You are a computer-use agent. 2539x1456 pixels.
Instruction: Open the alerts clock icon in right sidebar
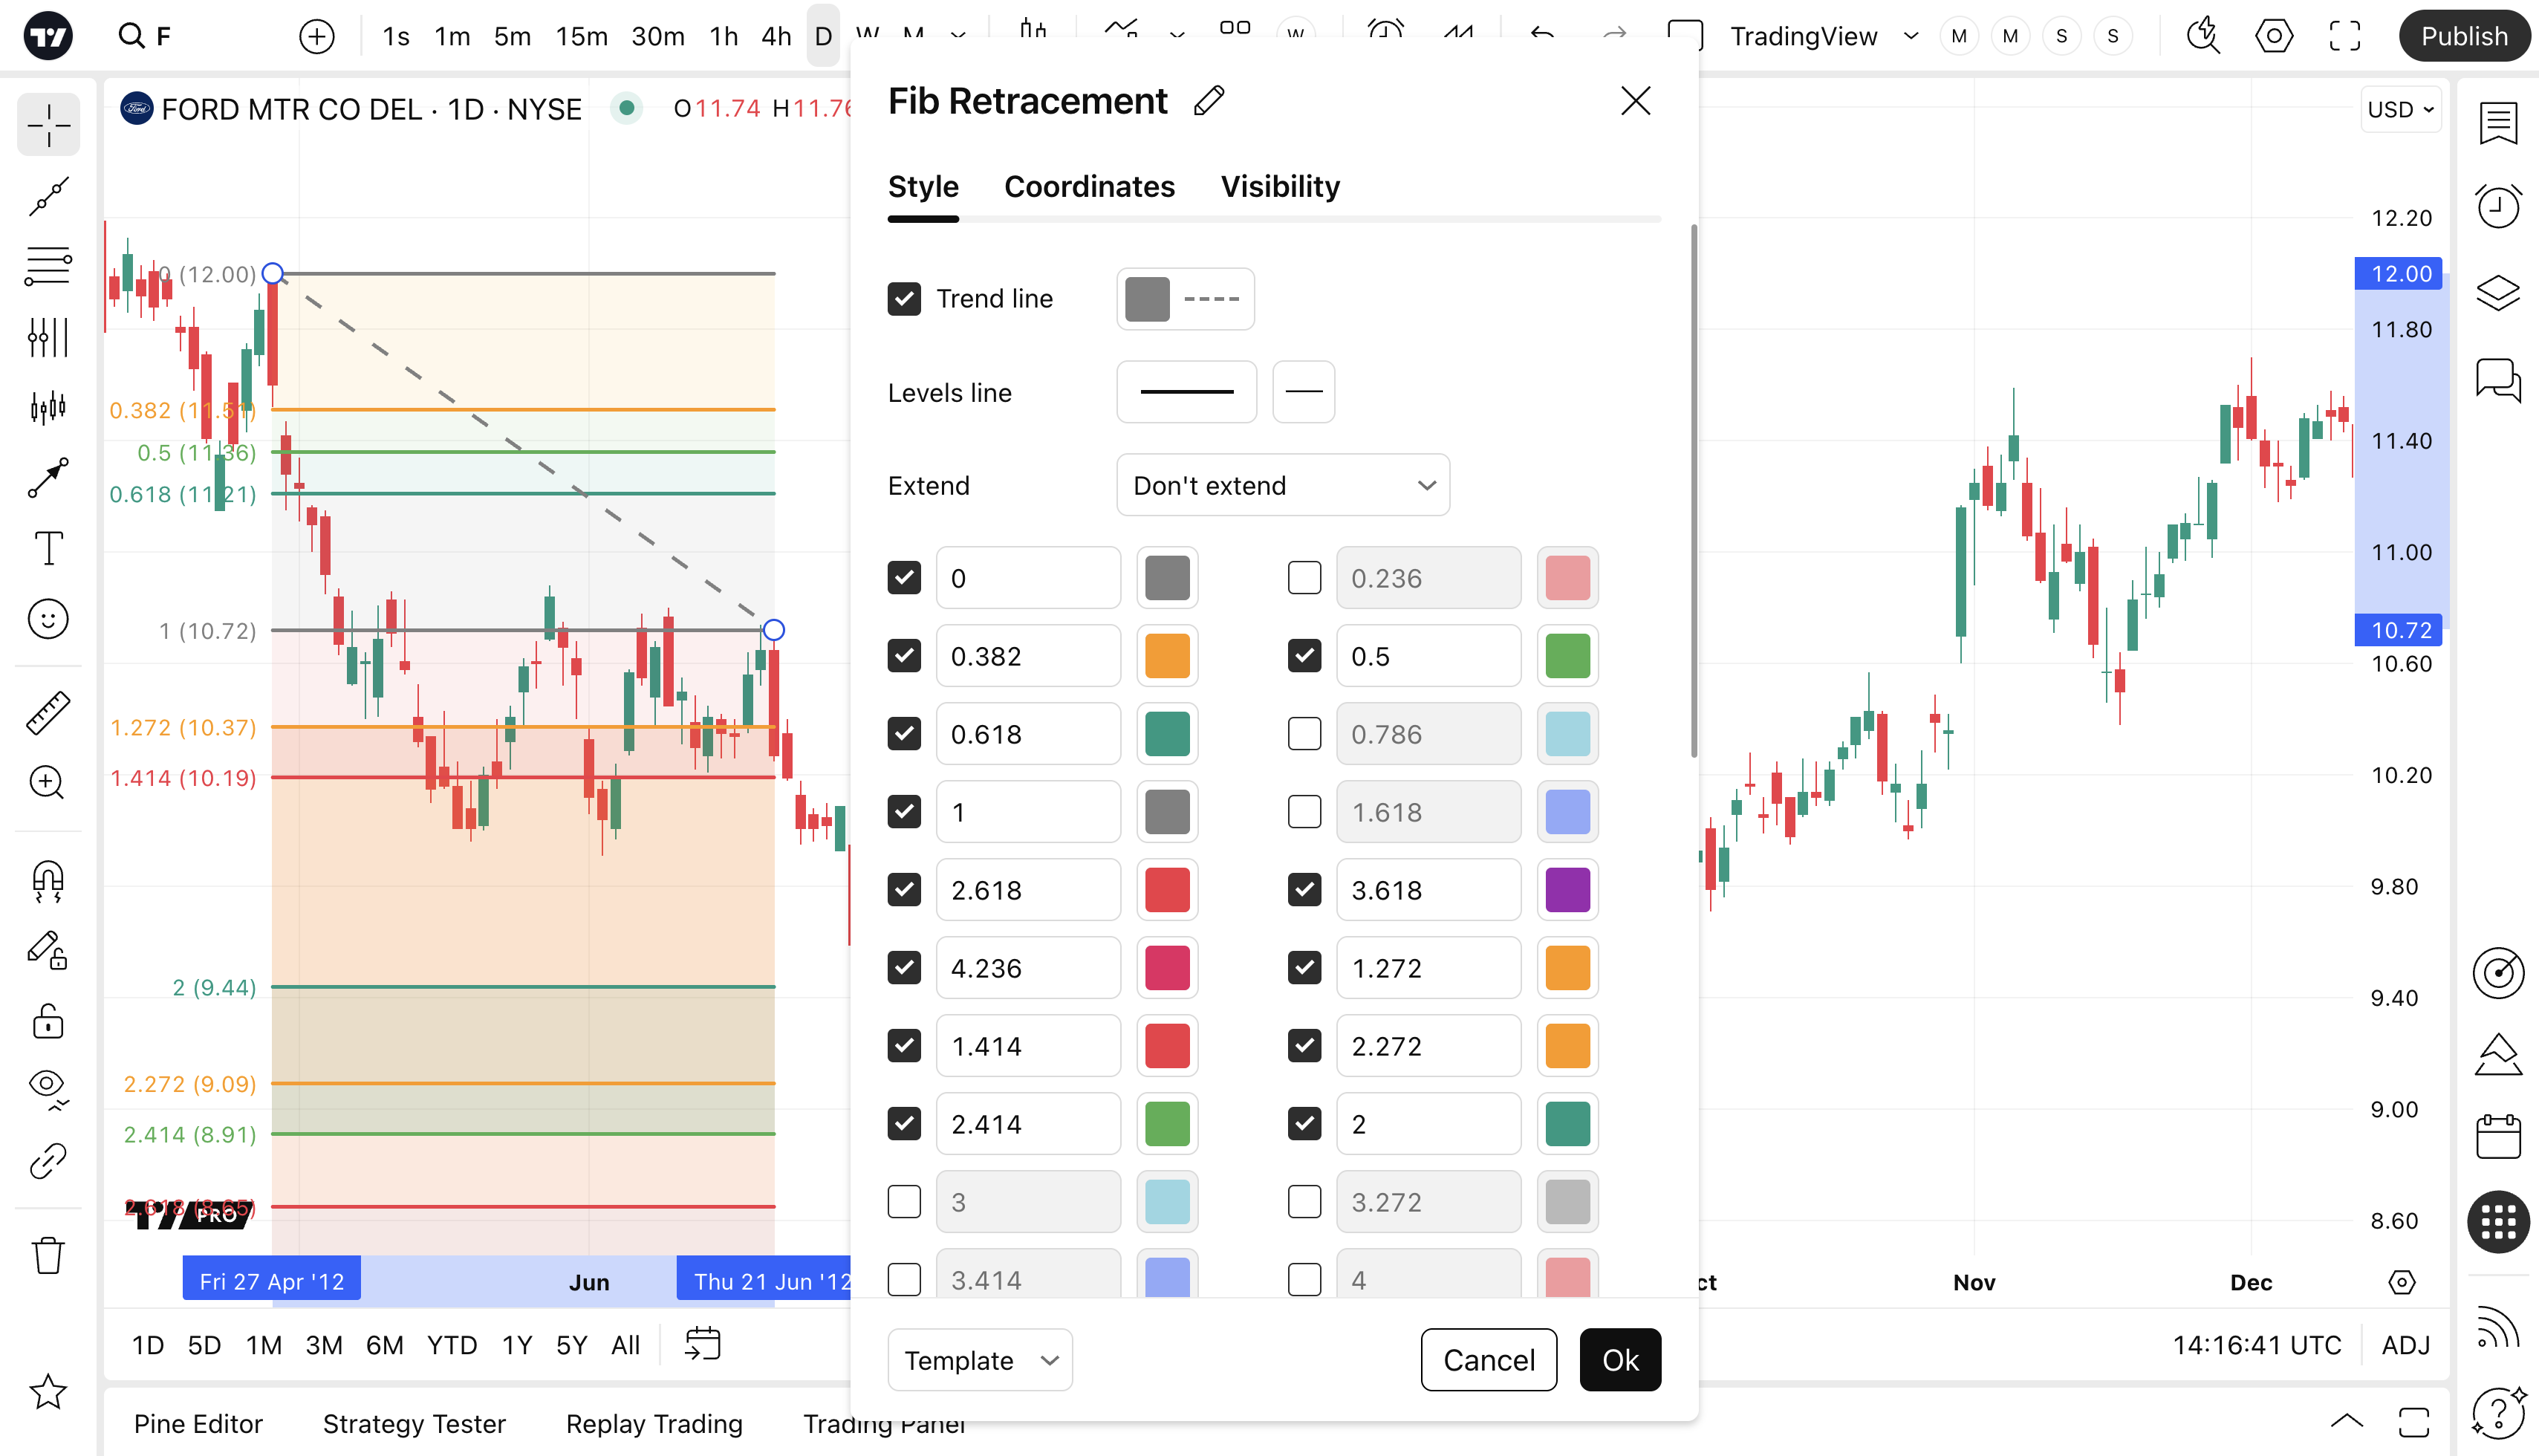(2497, 207)
